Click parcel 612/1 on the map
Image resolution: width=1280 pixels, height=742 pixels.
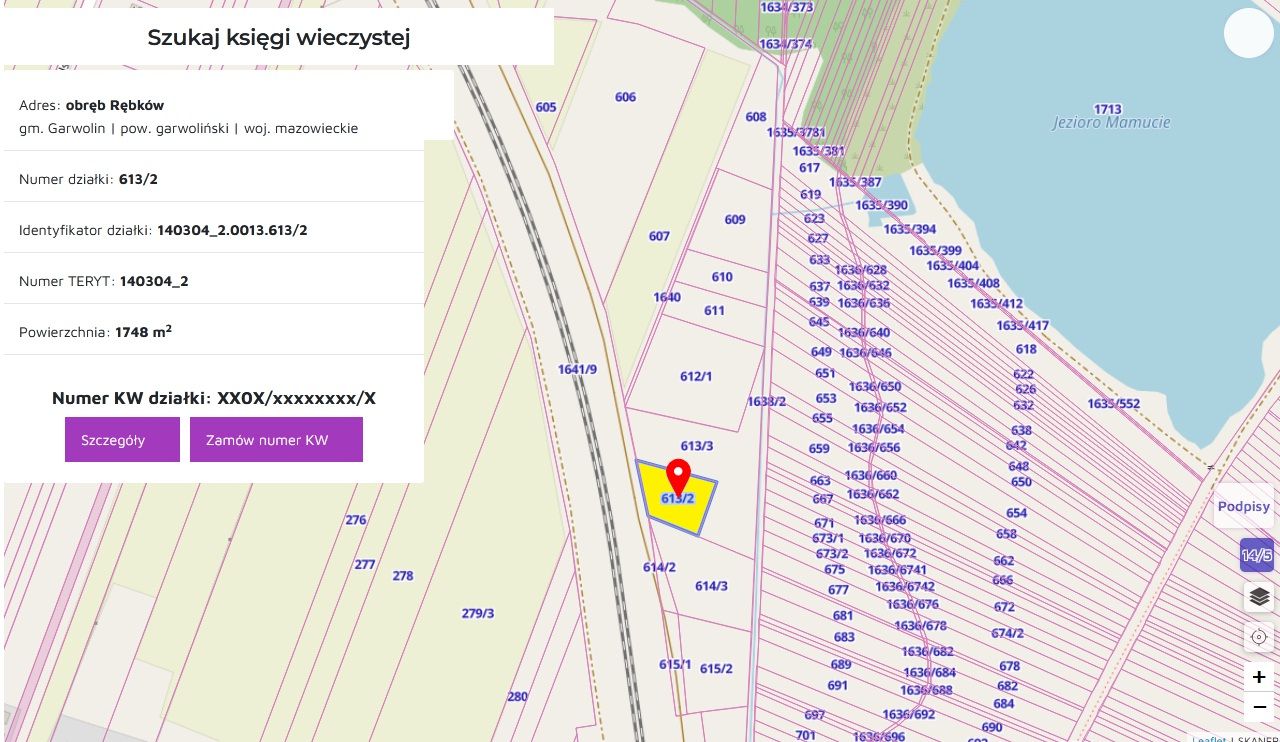(x=695, y=377)
